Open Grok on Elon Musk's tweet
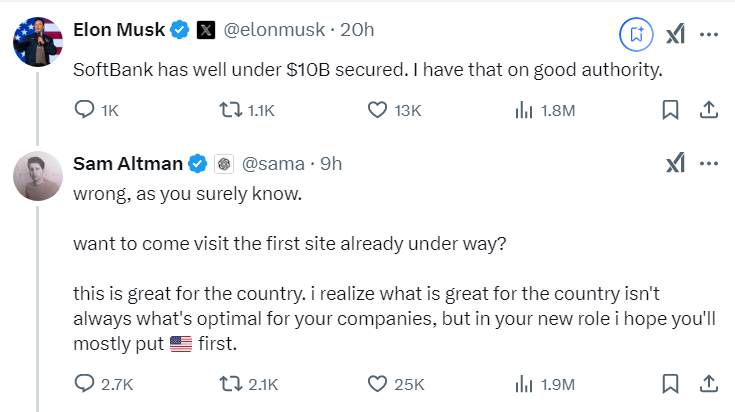Viewport: 735px width, 412px height. coord(675,33)
